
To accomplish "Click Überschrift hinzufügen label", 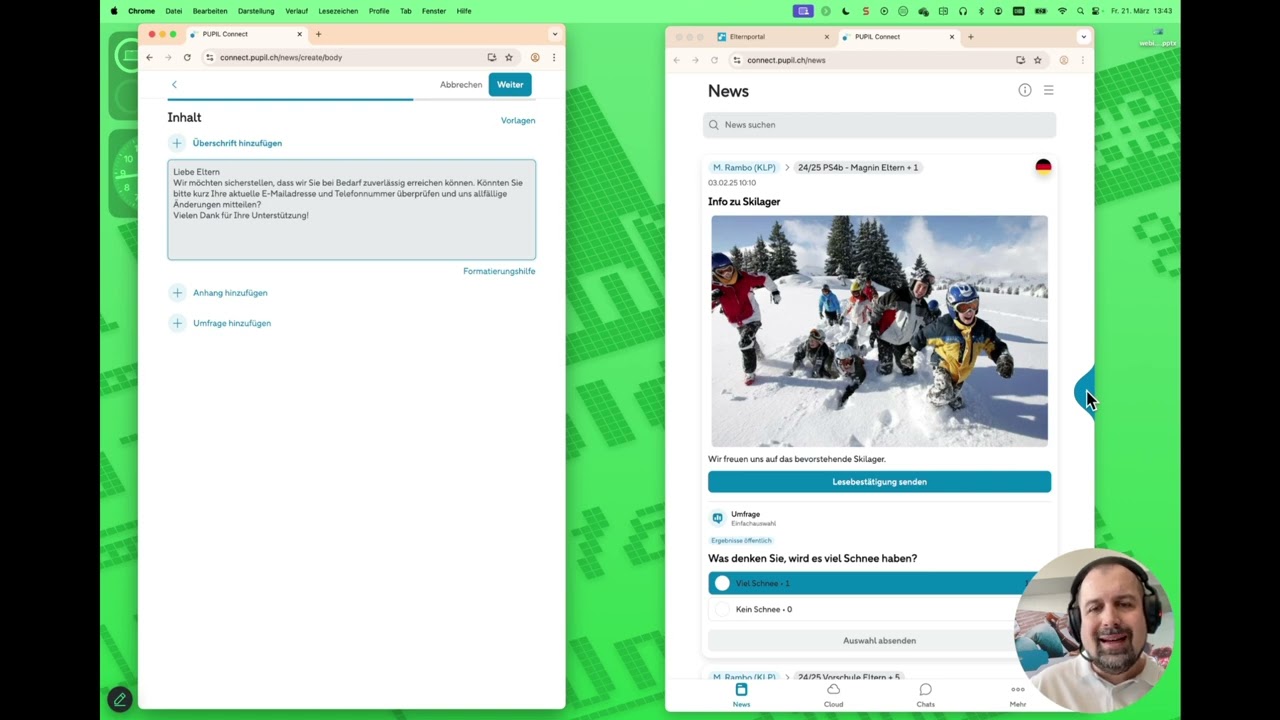I will [x=237, y=143].
